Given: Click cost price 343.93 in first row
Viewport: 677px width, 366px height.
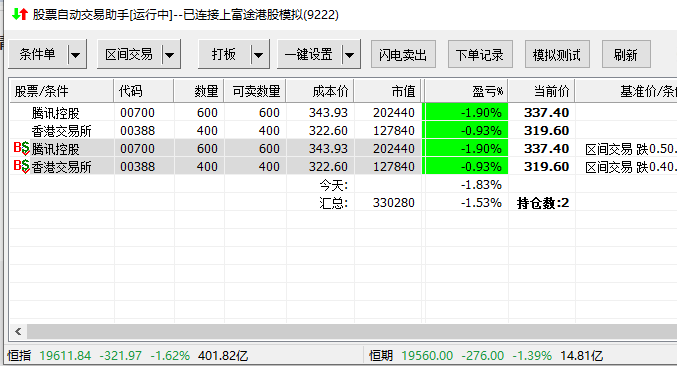Looking at the screenshot, I should 328,113.
